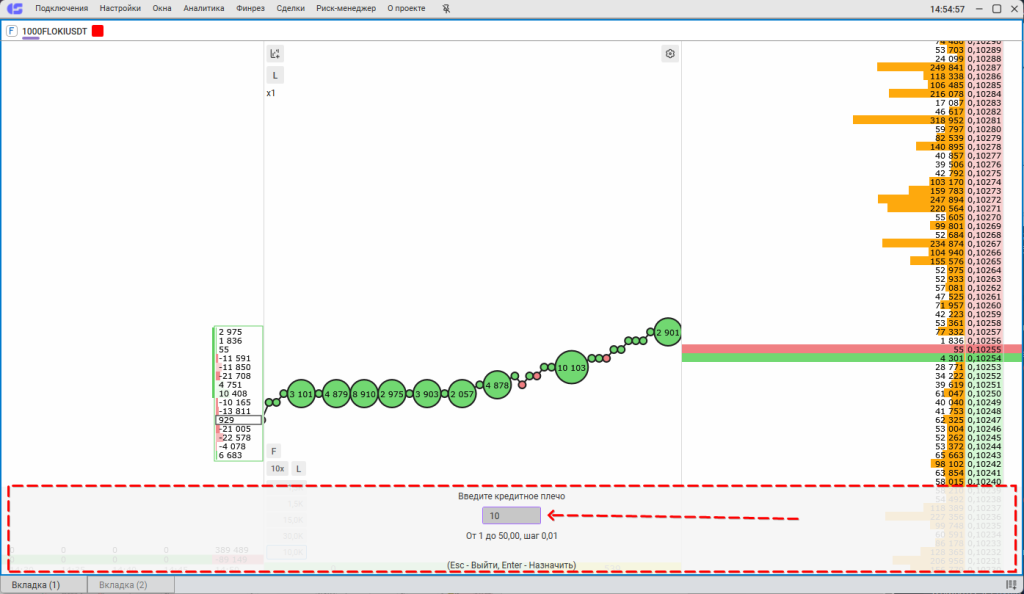Click the F badge beside 1000FLOKIUSDT
The image size is (1024, 594).
(11, 31)
